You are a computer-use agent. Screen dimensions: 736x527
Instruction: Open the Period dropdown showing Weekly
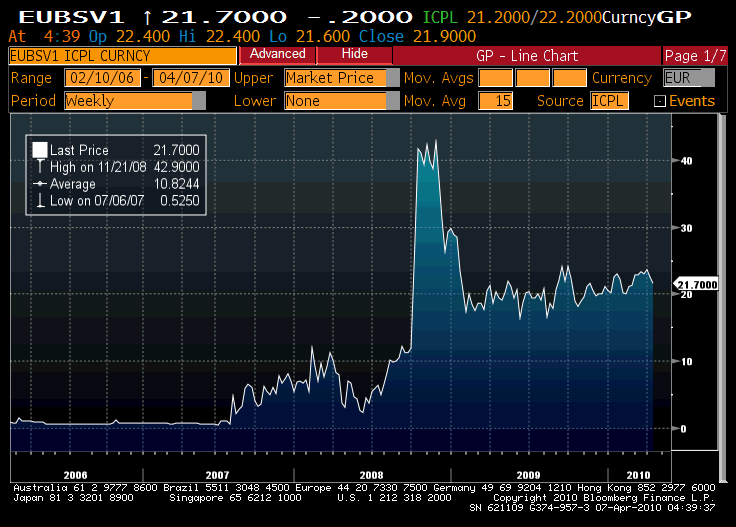coord(198,101)
